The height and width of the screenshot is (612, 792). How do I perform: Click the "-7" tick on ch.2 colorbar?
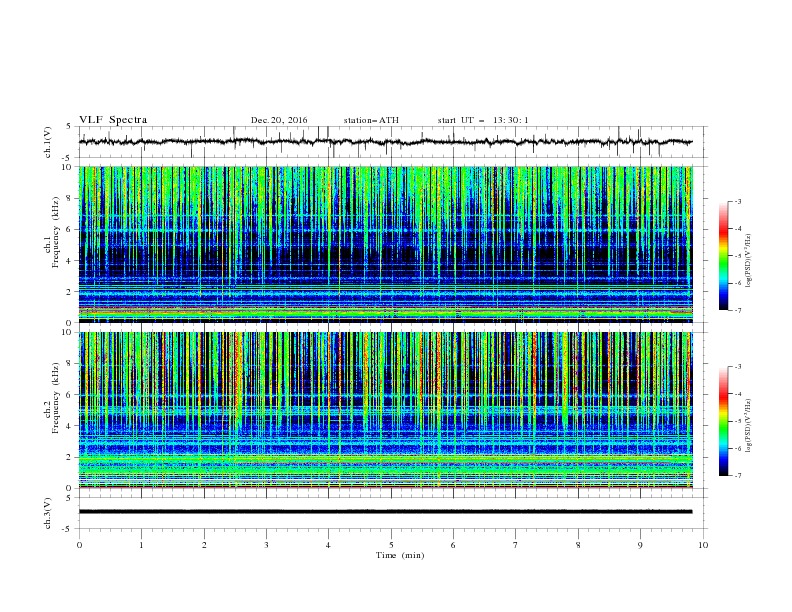tap(738, 476)
